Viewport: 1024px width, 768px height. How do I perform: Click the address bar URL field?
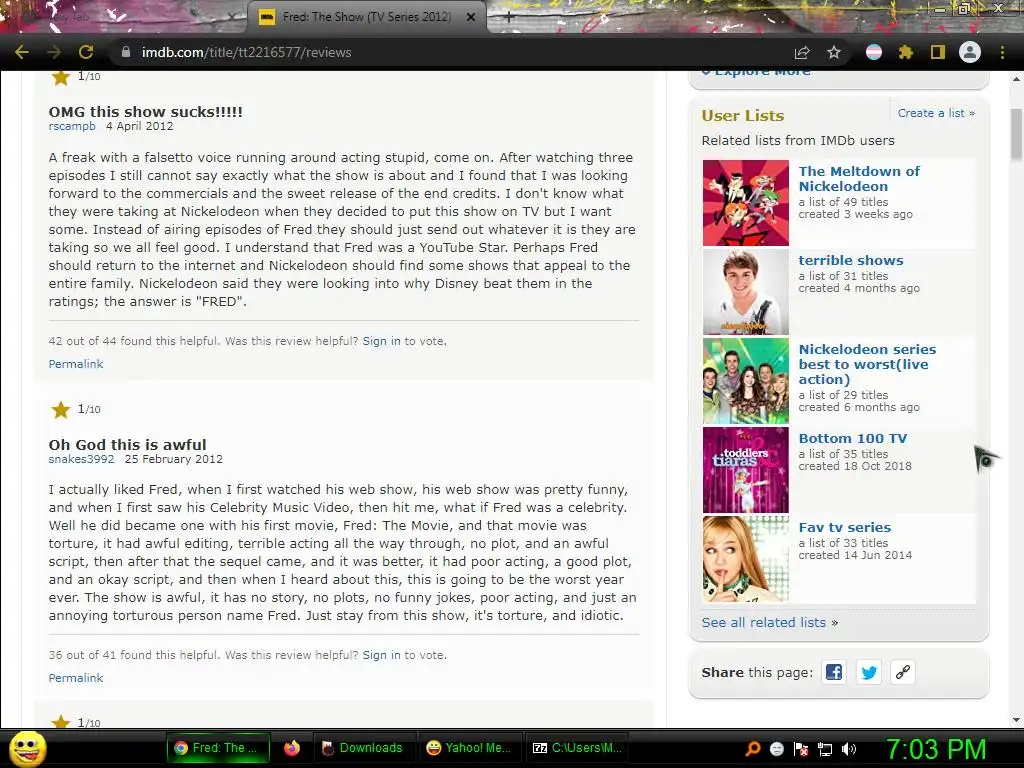click(451, 52)
